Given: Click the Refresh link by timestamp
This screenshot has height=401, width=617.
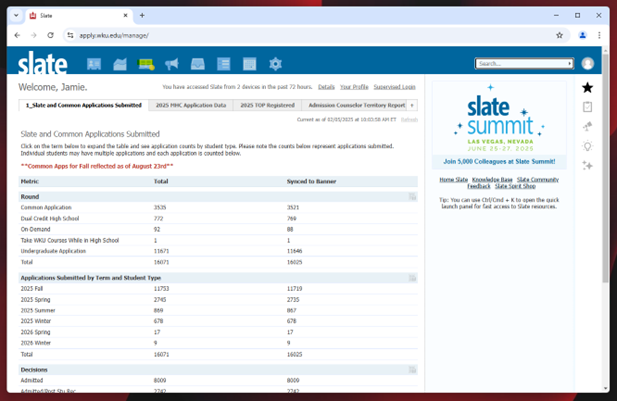Looking at the screenshot, I should point(409,119).
